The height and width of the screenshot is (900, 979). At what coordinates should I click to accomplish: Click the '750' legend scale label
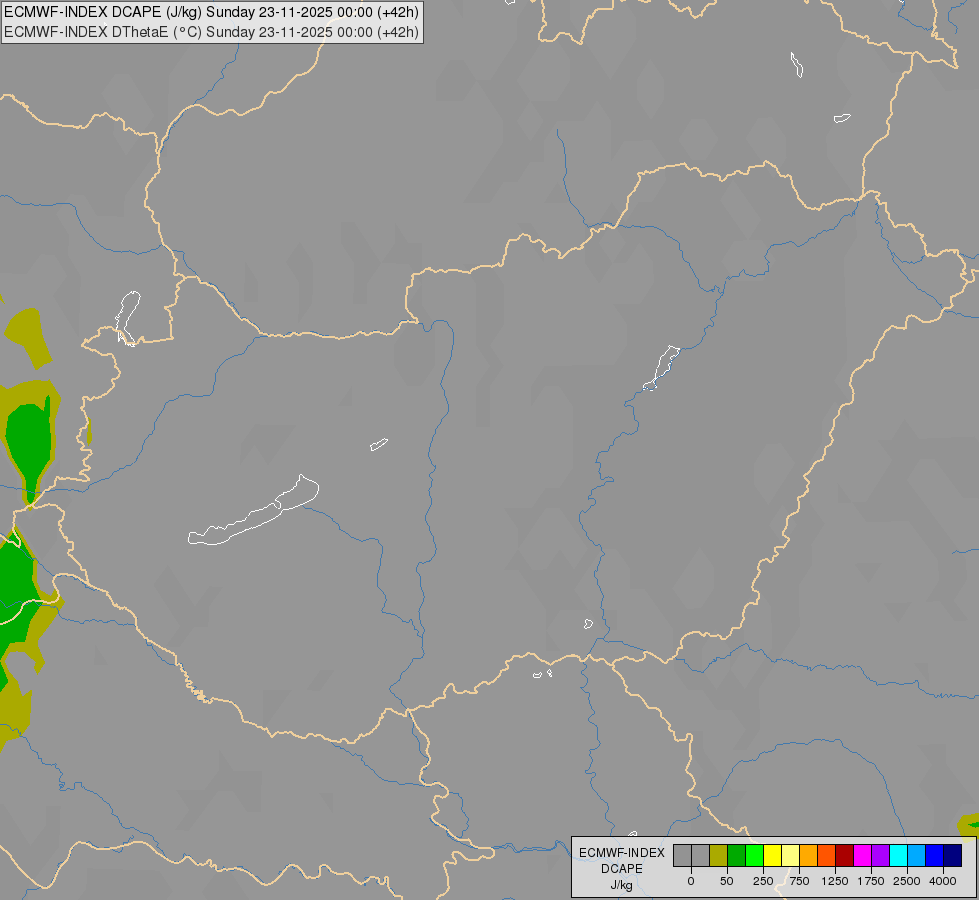(799, 881)
